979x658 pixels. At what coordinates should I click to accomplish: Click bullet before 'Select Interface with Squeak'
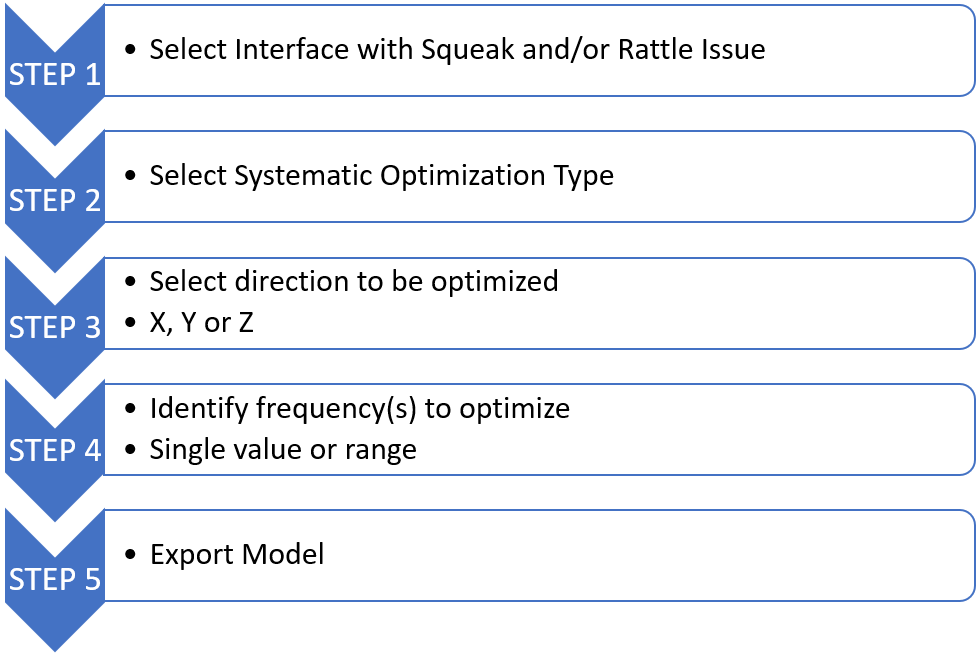point(130,50)
